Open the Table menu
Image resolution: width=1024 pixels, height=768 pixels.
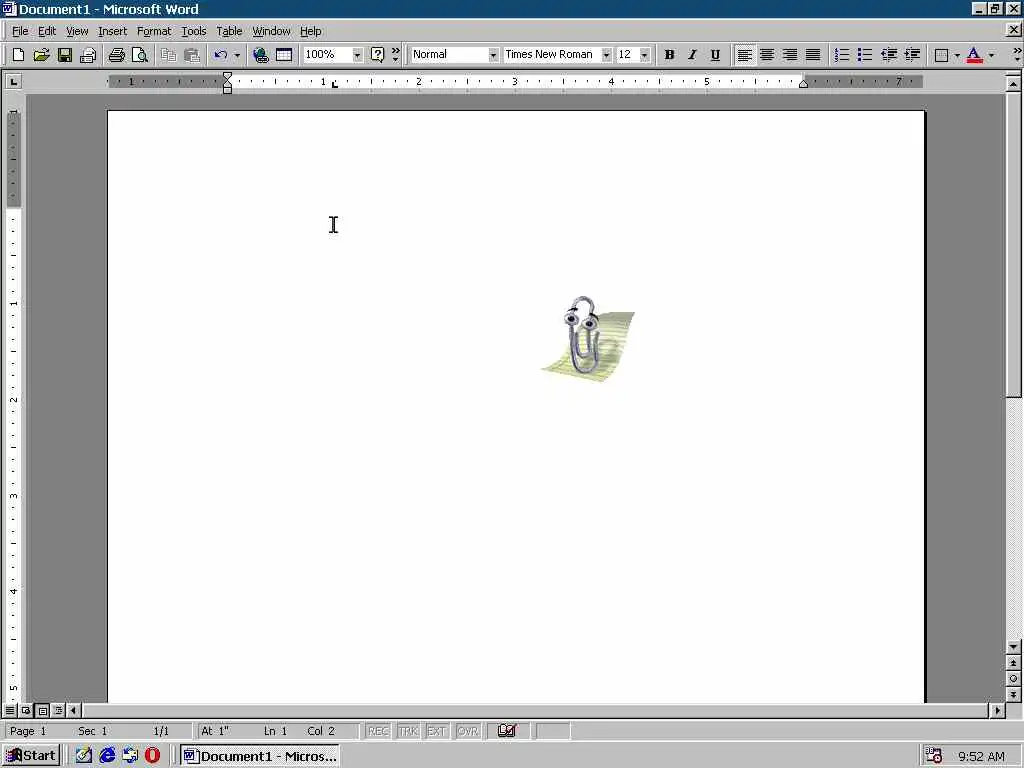click(x=229, y=31)
